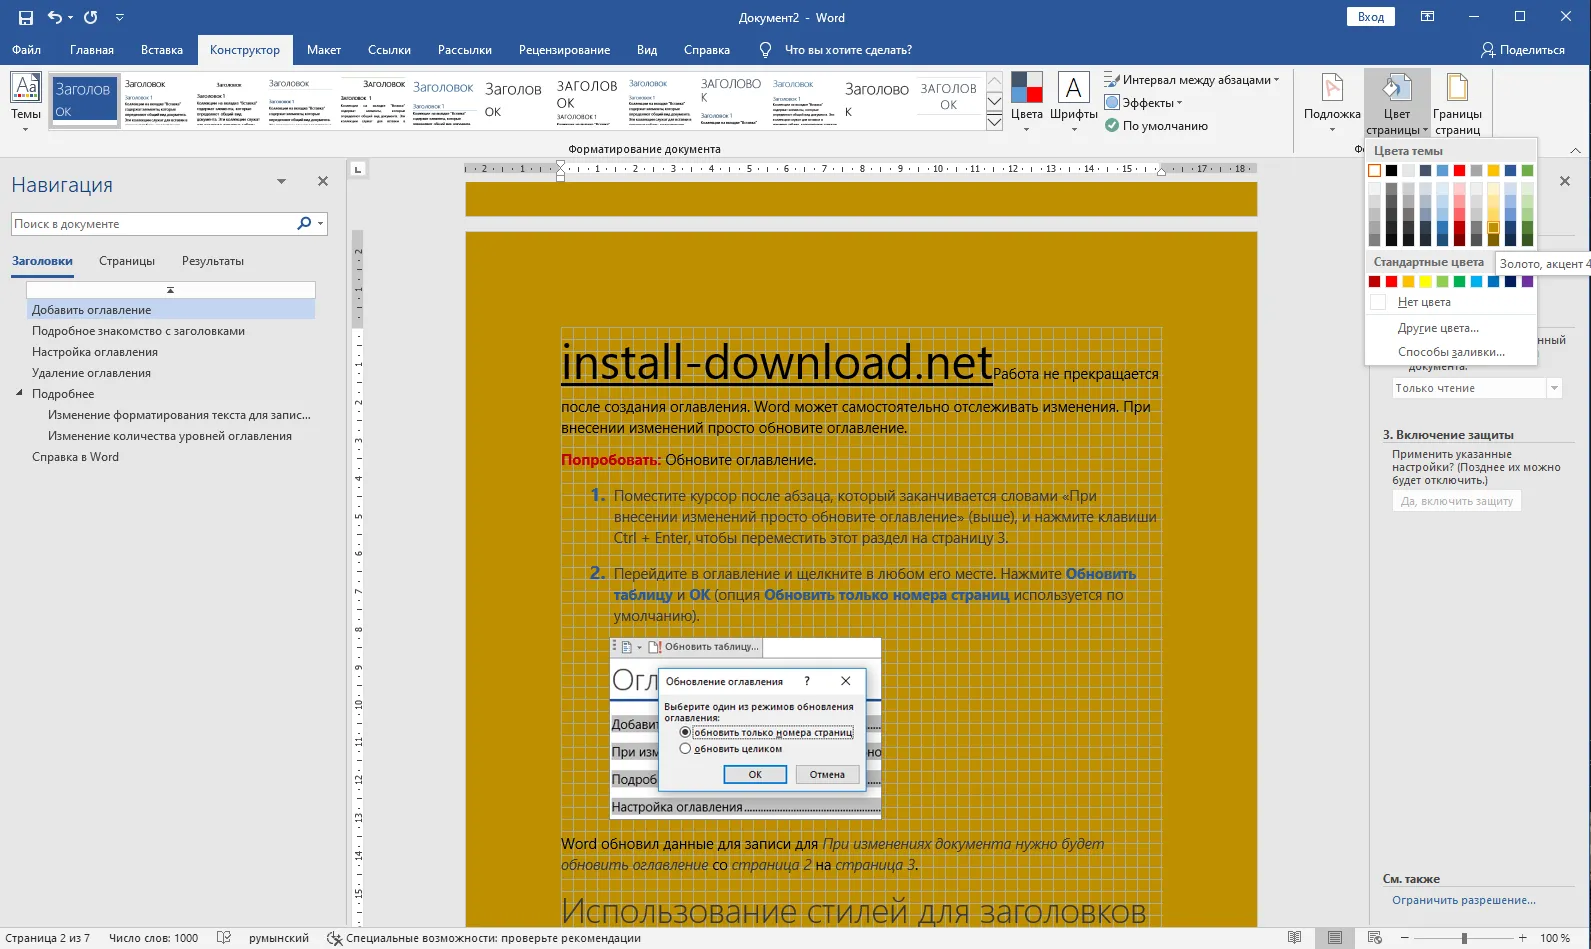Select the 'обновить целиком' radio button
Viewport: 1591px width, 949px height.
[685, 749]
